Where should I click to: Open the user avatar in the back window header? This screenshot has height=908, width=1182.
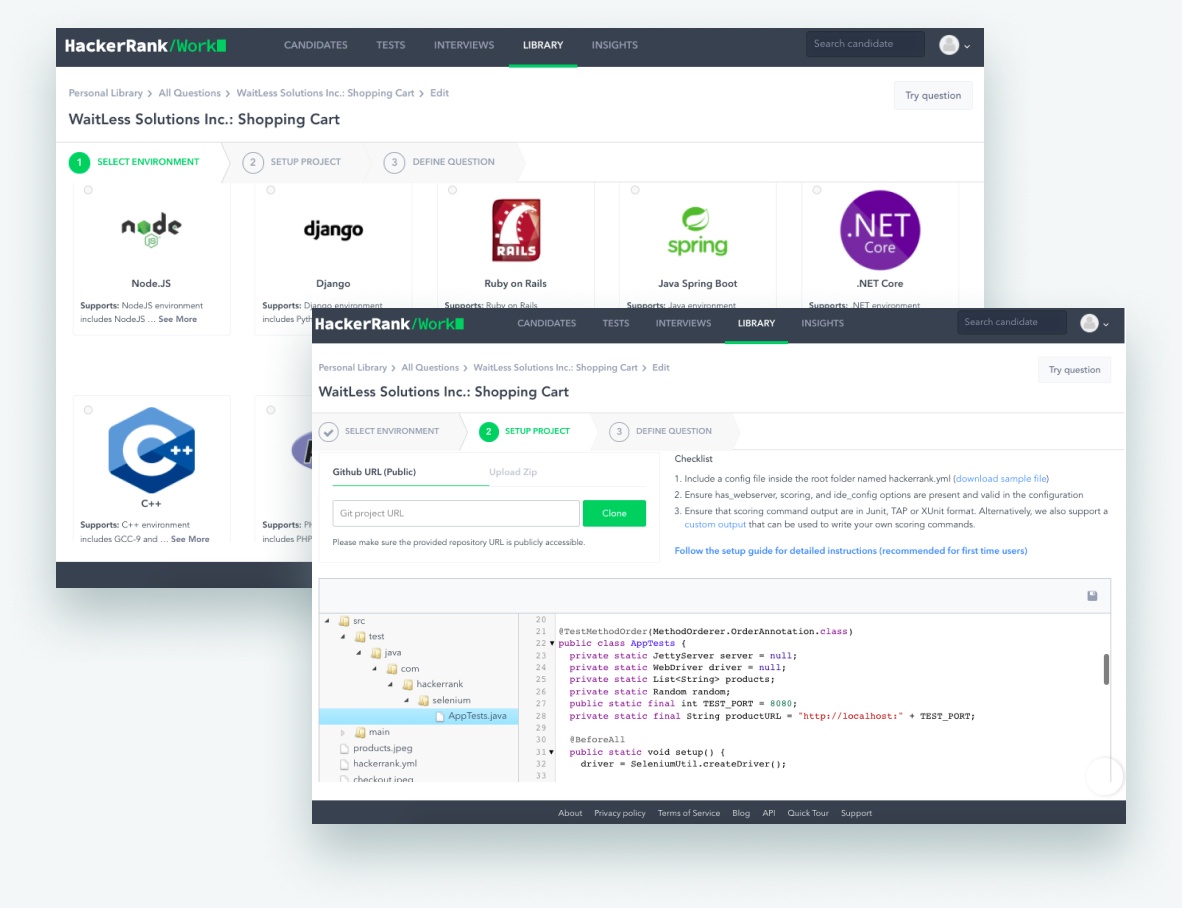[949, 45]
